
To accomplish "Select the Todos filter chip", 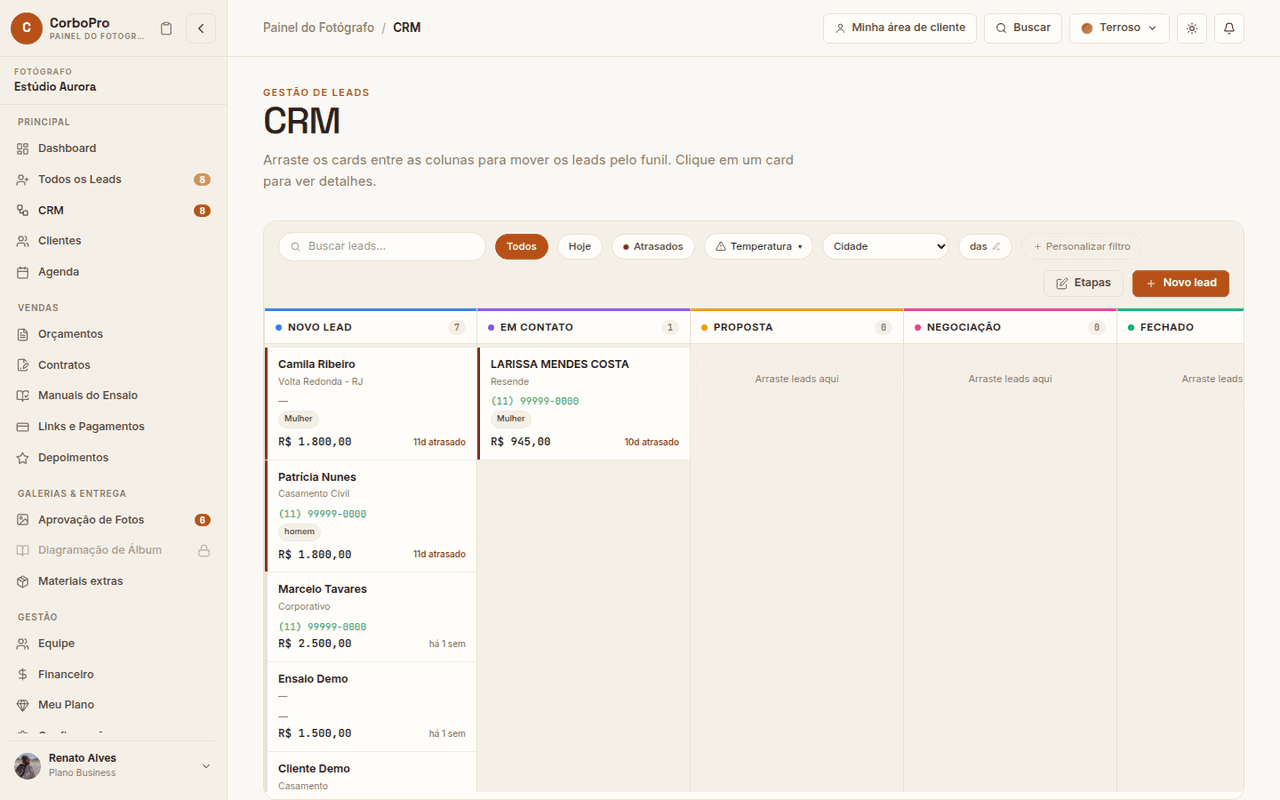I will click(x=521, y=246).
